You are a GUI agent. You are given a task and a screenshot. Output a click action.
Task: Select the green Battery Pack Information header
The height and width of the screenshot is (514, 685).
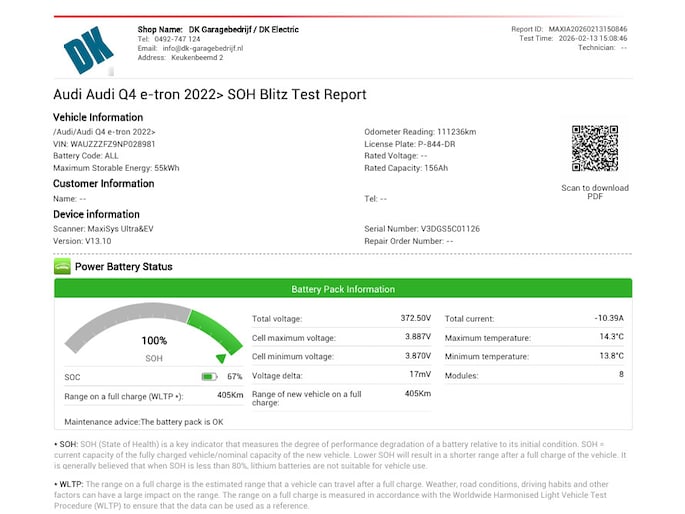(342, 289)
